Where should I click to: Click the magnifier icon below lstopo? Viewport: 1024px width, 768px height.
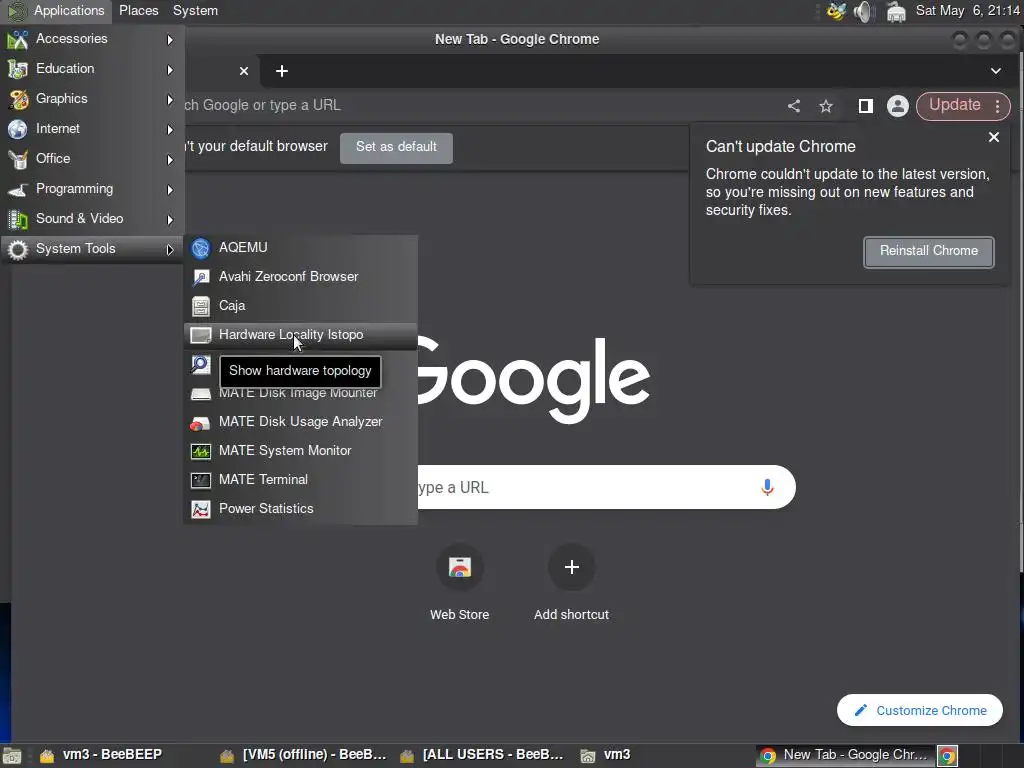[x=200, y=364]
